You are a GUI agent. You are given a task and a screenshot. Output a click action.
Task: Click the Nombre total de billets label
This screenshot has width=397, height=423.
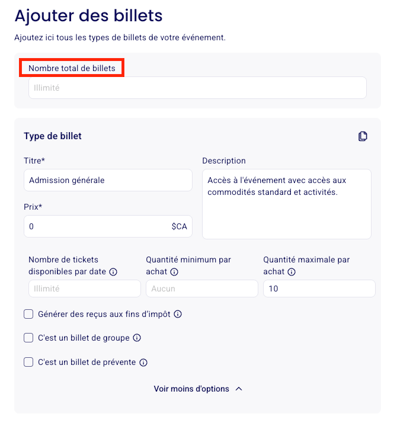coord(72,68)
